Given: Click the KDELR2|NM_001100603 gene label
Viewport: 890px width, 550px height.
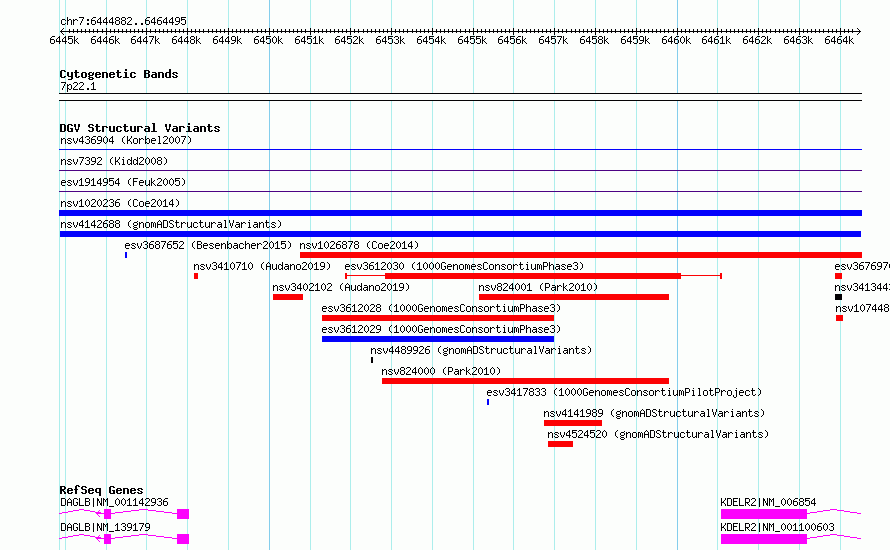Looking at the screenshot, I should [x=777, y=527].
